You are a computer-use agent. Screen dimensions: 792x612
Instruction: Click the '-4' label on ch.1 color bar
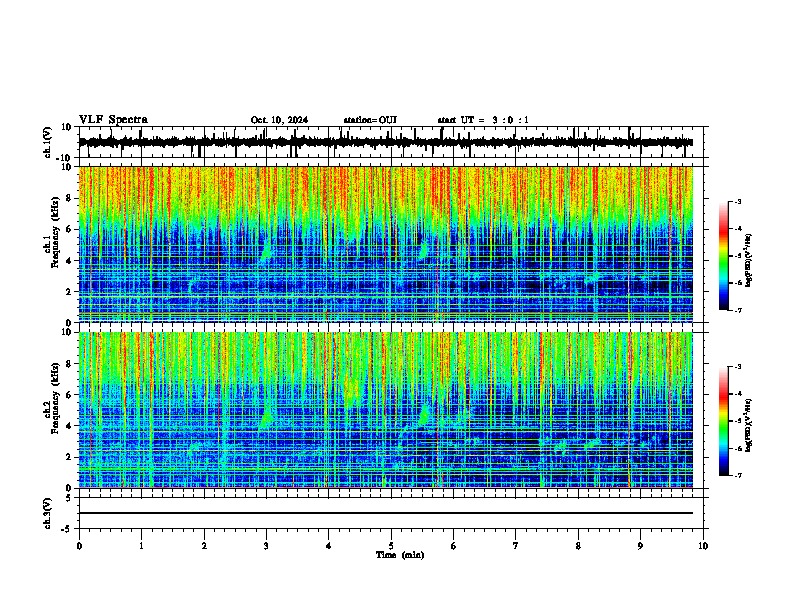[x=738, y=228]
